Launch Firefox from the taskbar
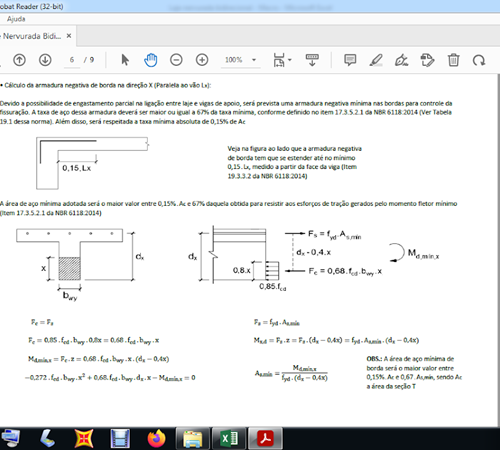 point(156,438)
